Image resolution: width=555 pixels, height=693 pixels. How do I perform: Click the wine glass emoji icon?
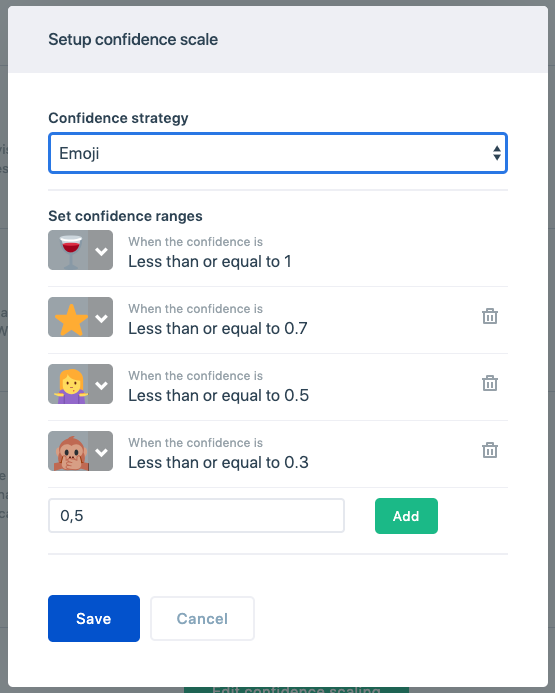click(x=71, y=251)
